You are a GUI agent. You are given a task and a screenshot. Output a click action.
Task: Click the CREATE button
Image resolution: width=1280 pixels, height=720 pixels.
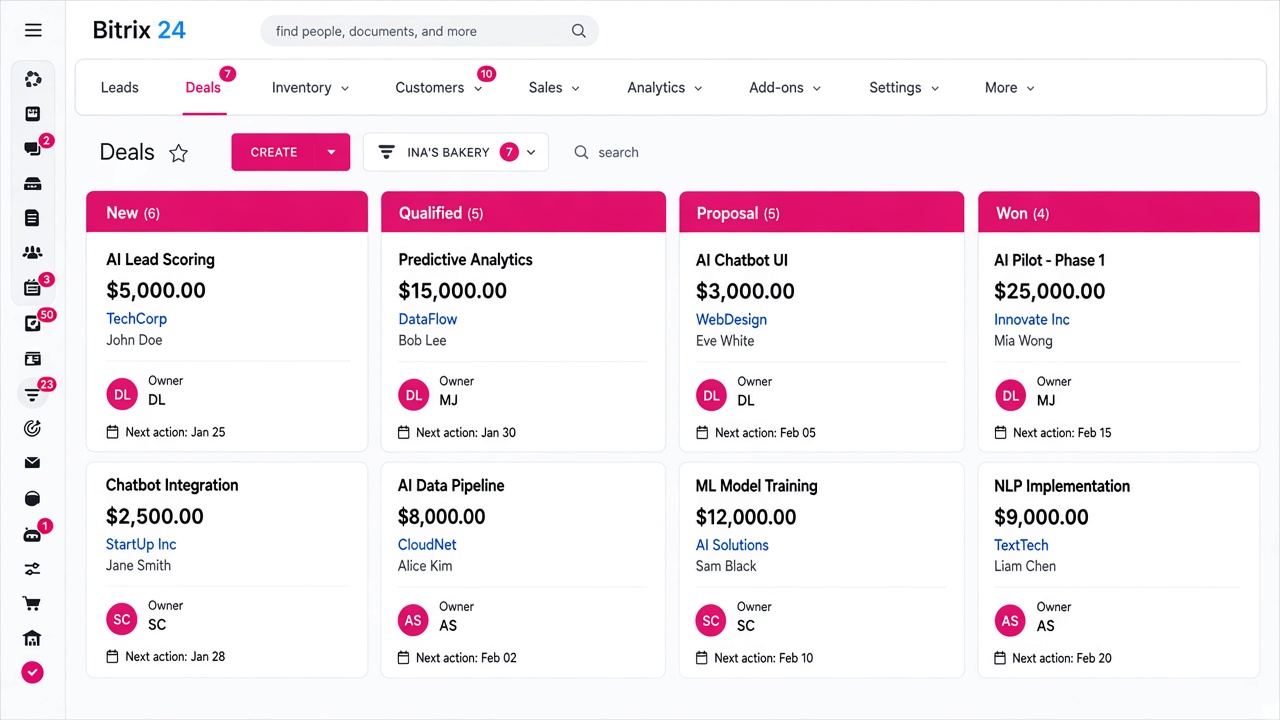point(274,152)
